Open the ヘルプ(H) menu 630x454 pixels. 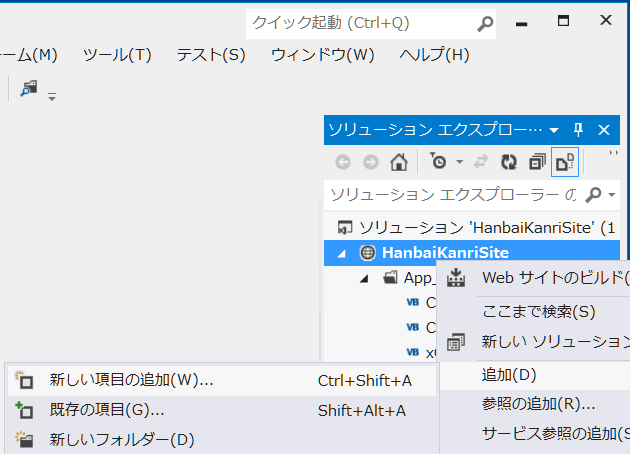tap(434, 55)
